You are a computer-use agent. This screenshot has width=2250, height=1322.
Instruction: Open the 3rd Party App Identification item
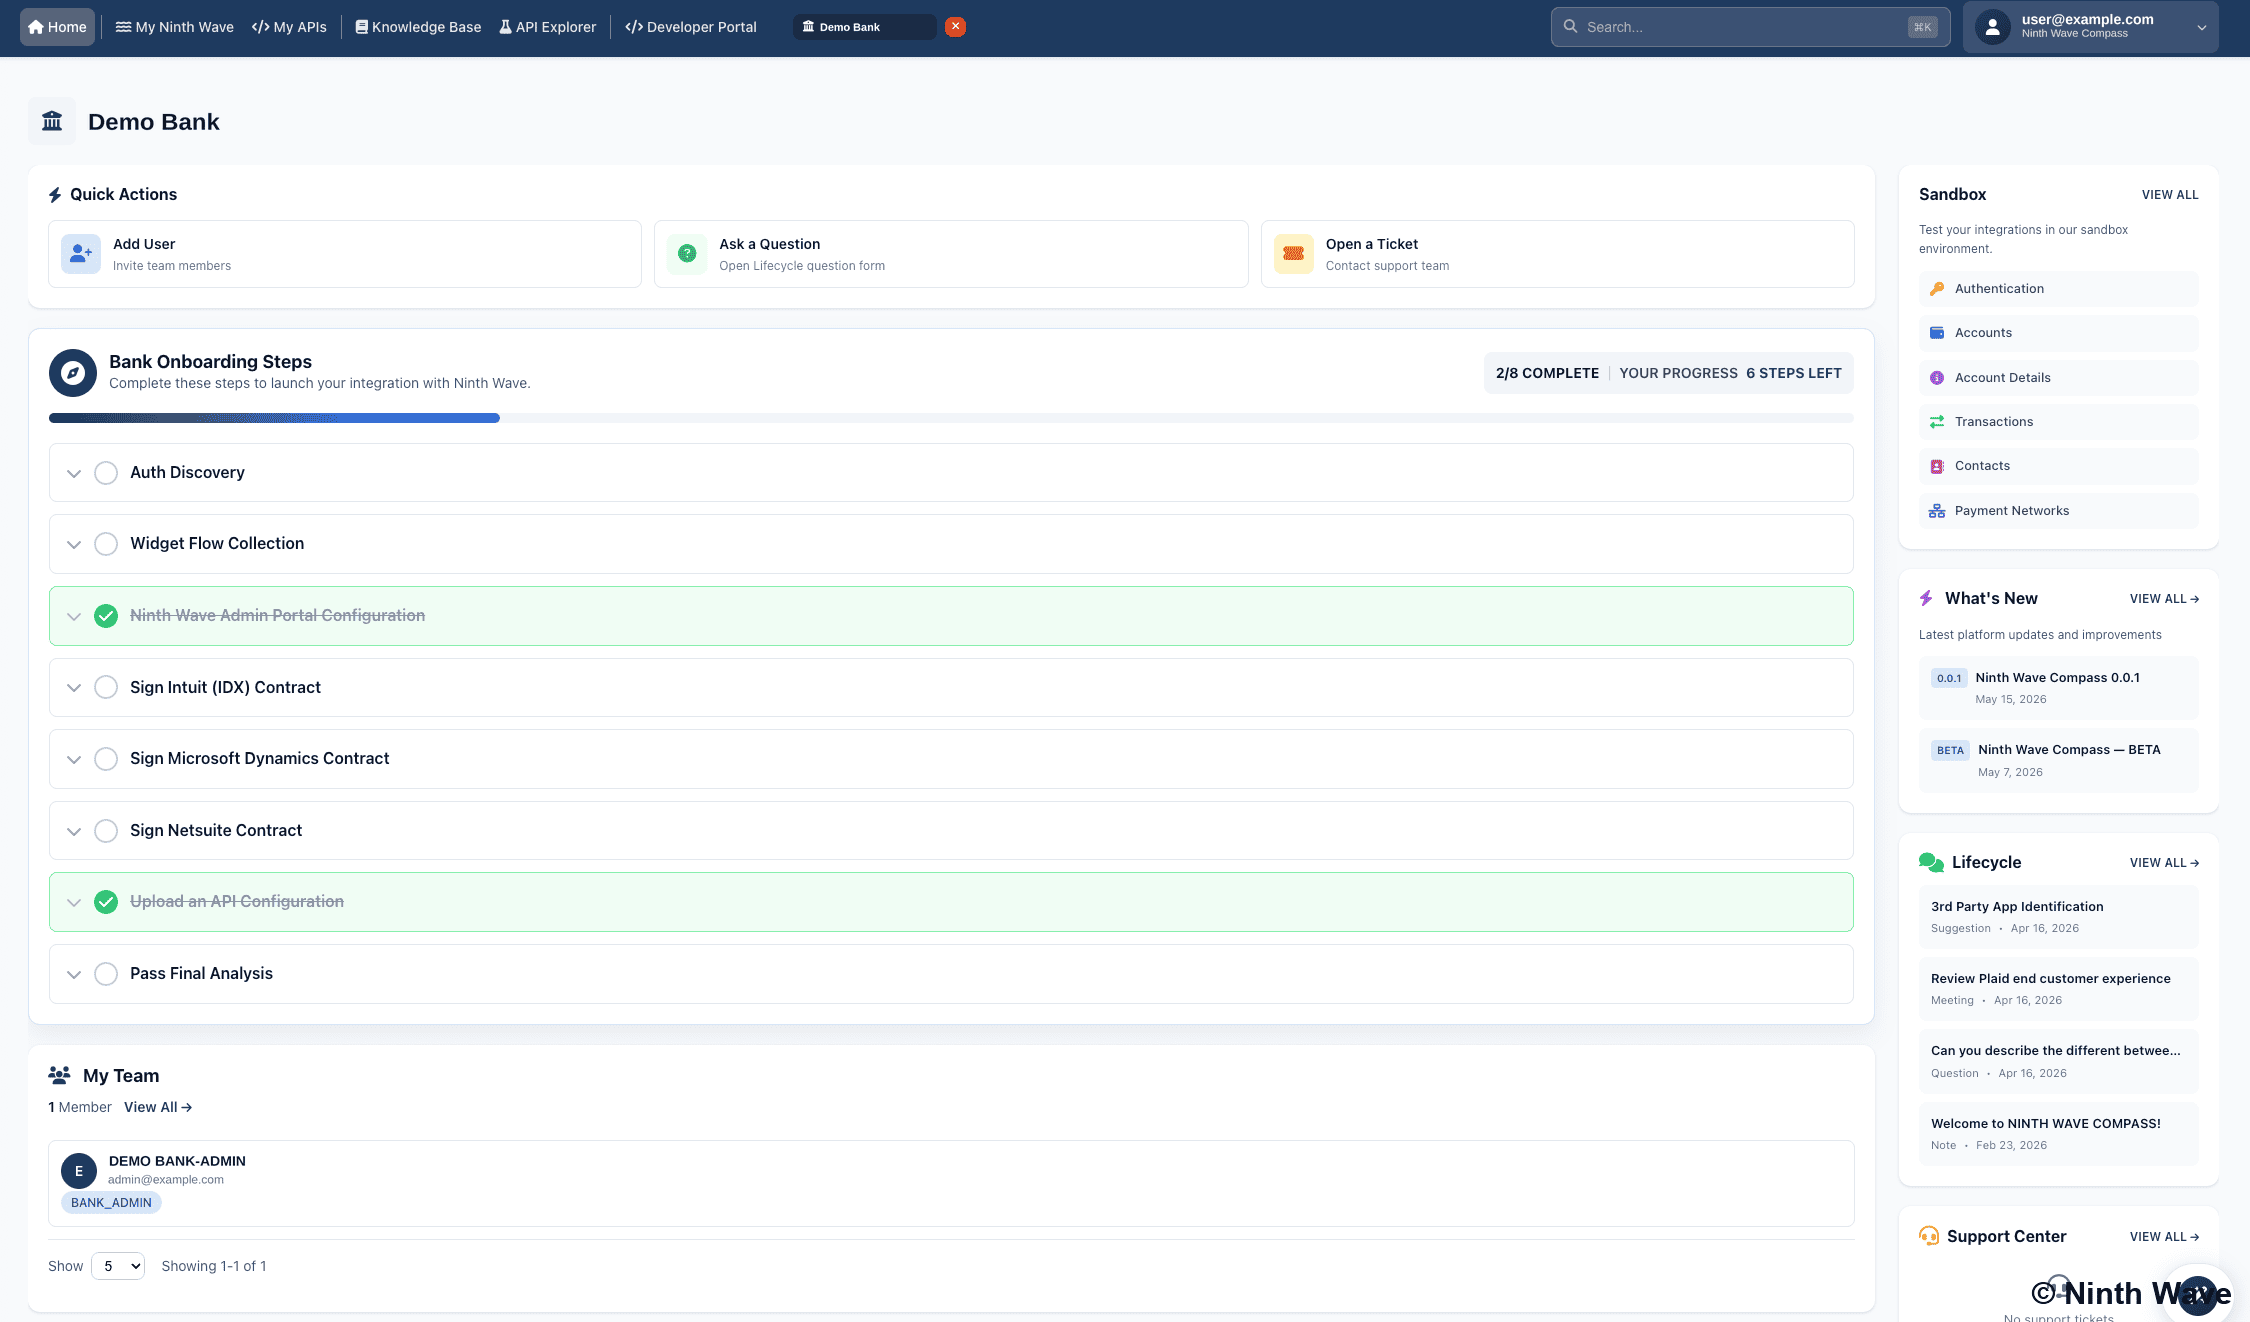tap(2058, 917)
